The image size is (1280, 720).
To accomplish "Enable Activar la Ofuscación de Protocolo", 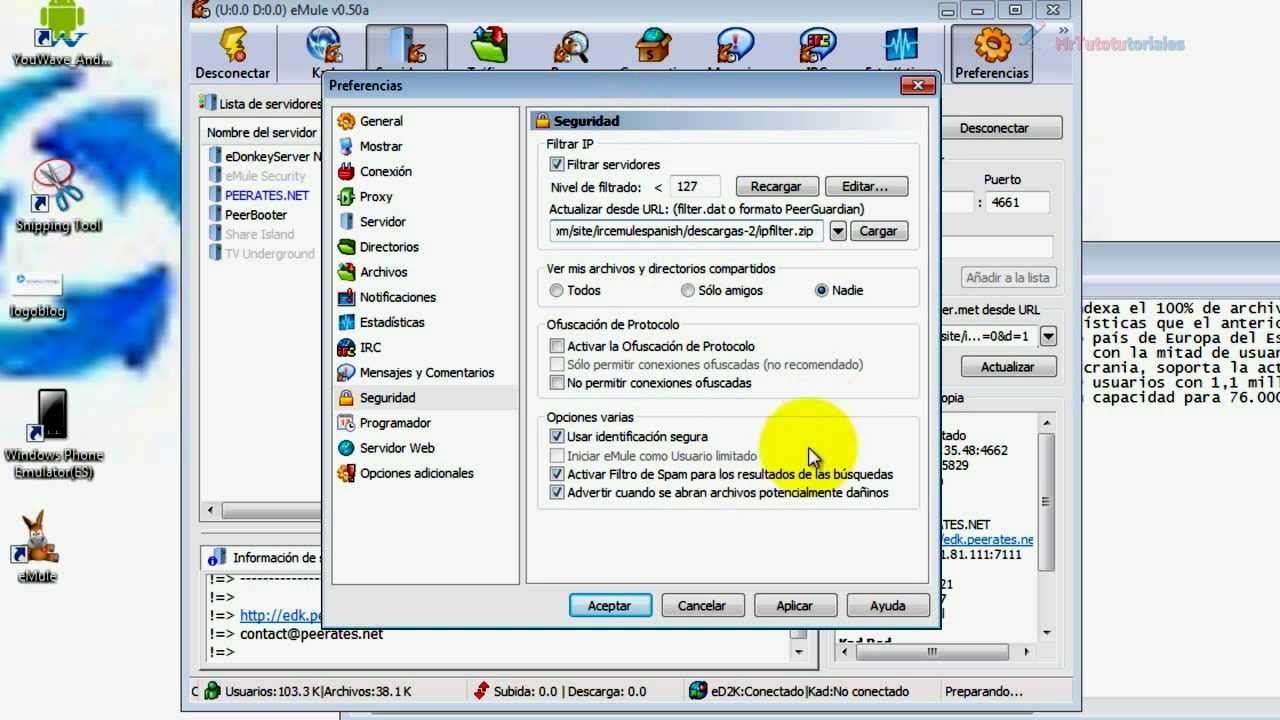I will [557, 346].
